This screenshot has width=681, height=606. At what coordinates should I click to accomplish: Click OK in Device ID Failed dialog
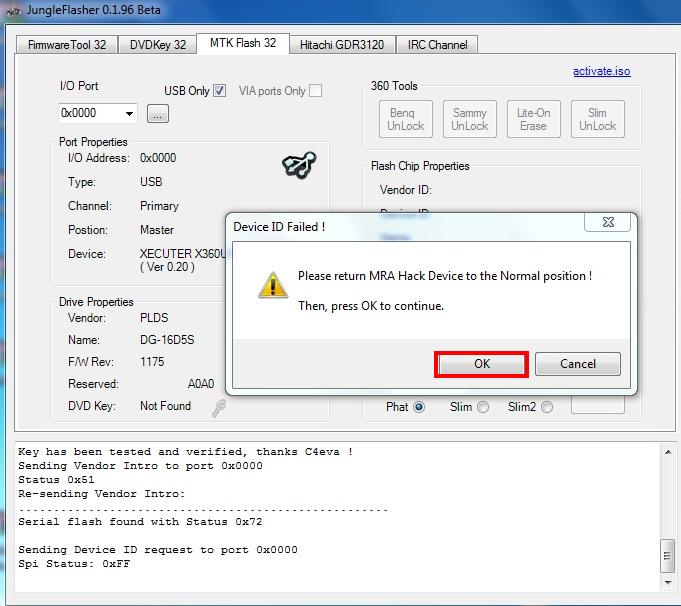(481, 364)
